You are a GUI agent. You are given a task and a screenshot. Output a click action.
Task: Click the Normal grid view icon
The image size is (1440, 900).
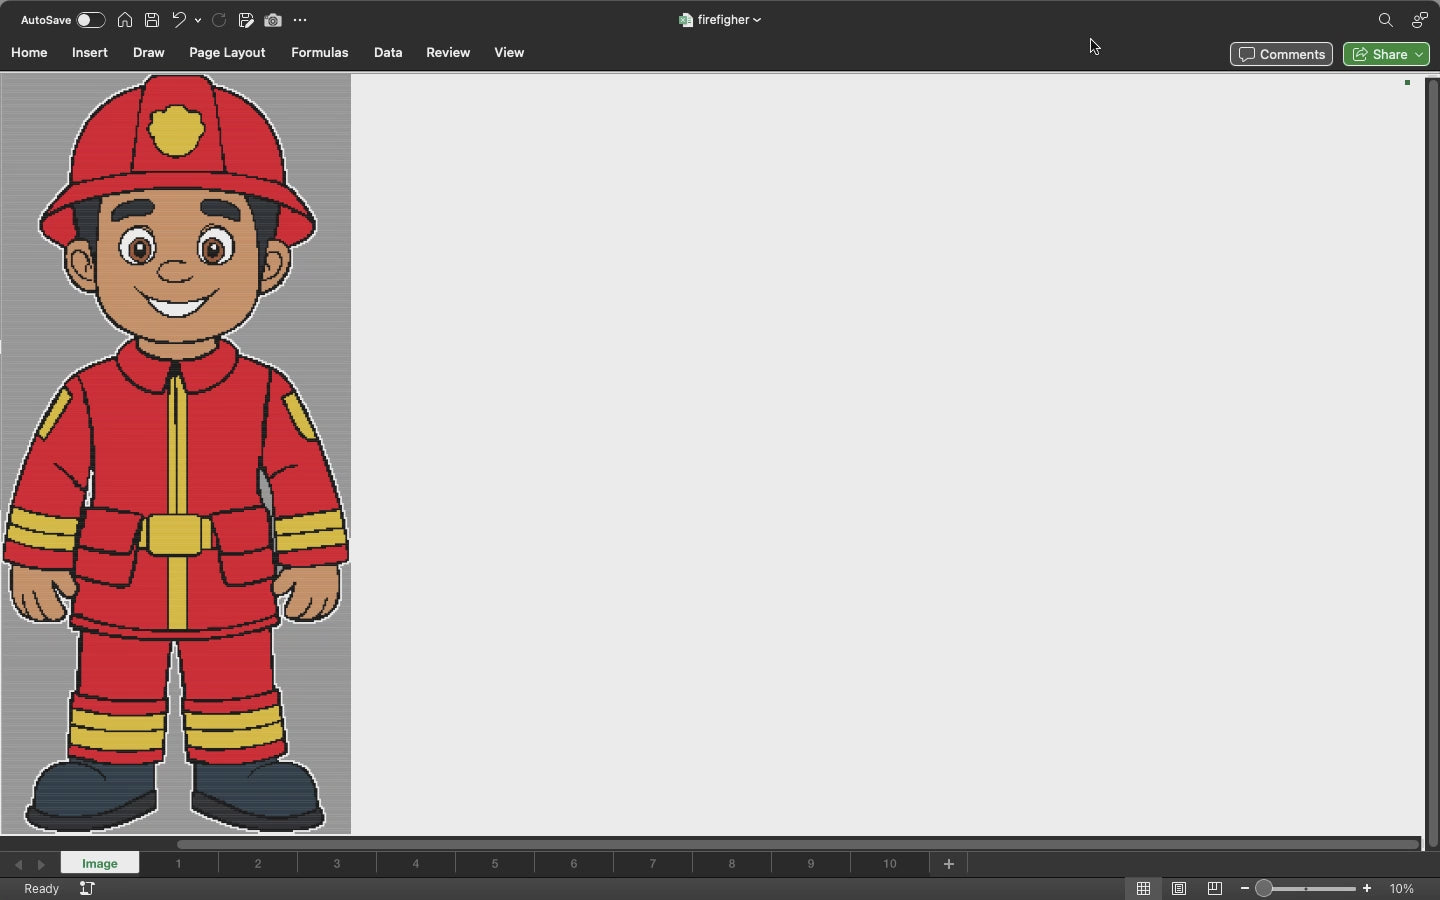pyautogui.click(x=1144, y=888)
